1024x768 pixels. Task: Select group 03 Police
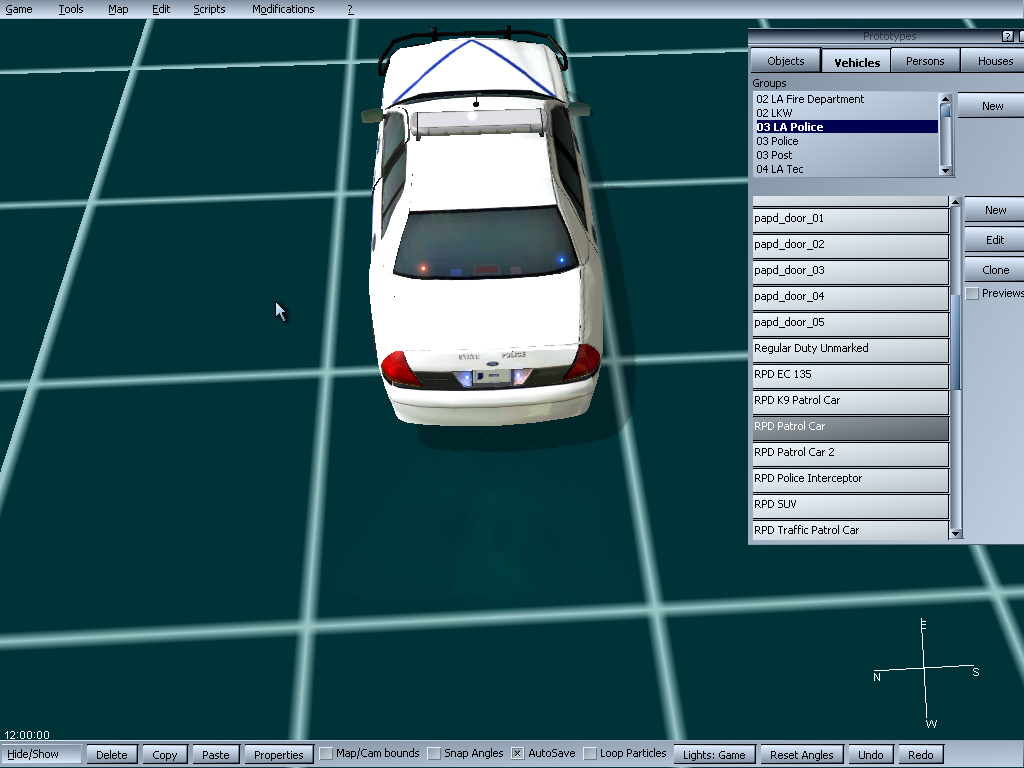tap(846, 141)
